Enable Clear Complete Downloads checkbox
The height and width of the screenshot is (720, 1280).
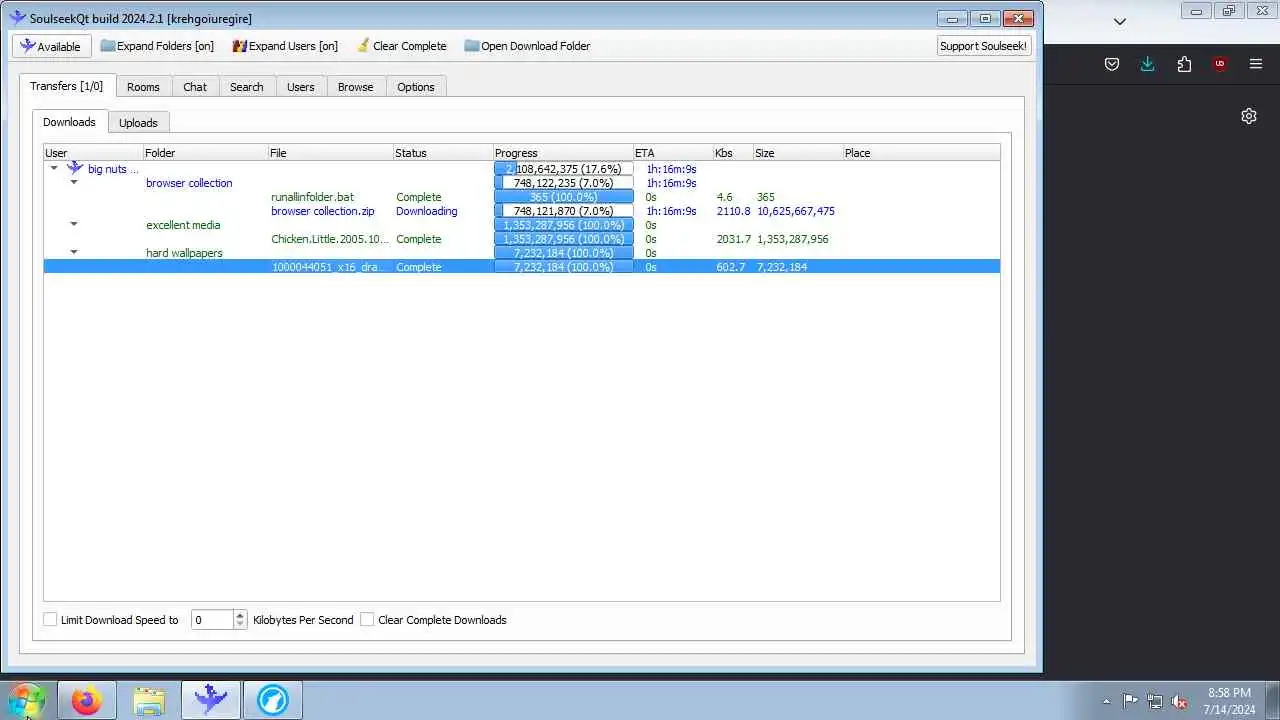pyautogui.click(x=367, y=620)
